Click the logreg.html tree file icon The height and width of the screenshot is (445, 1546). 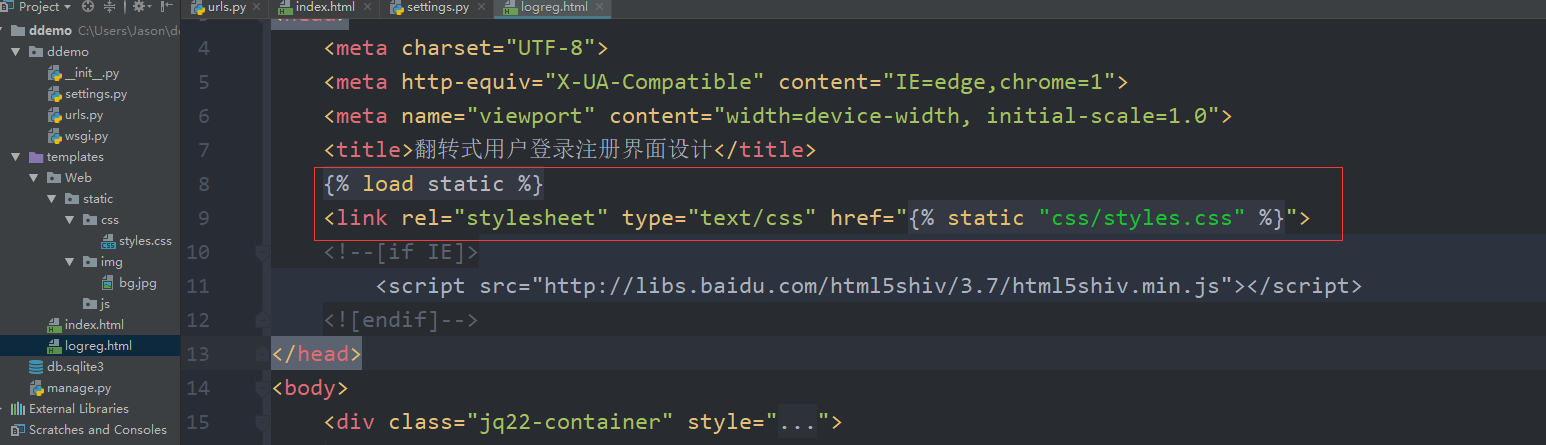pos(54,346)
